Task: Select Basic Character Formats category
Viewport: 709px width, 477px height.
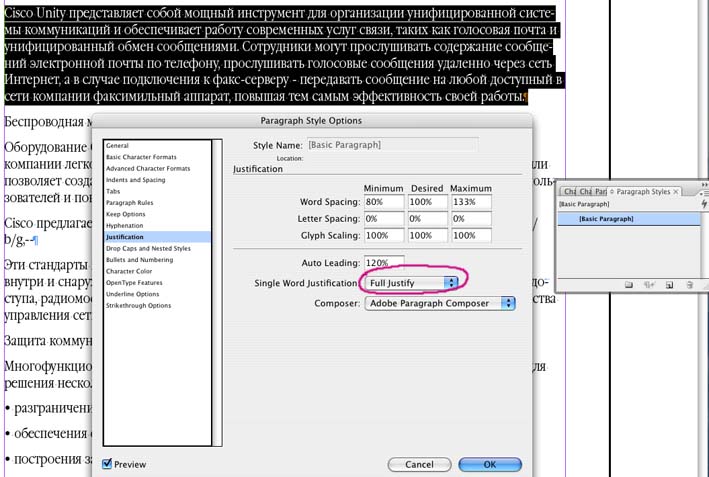Action: coord(141,157)
